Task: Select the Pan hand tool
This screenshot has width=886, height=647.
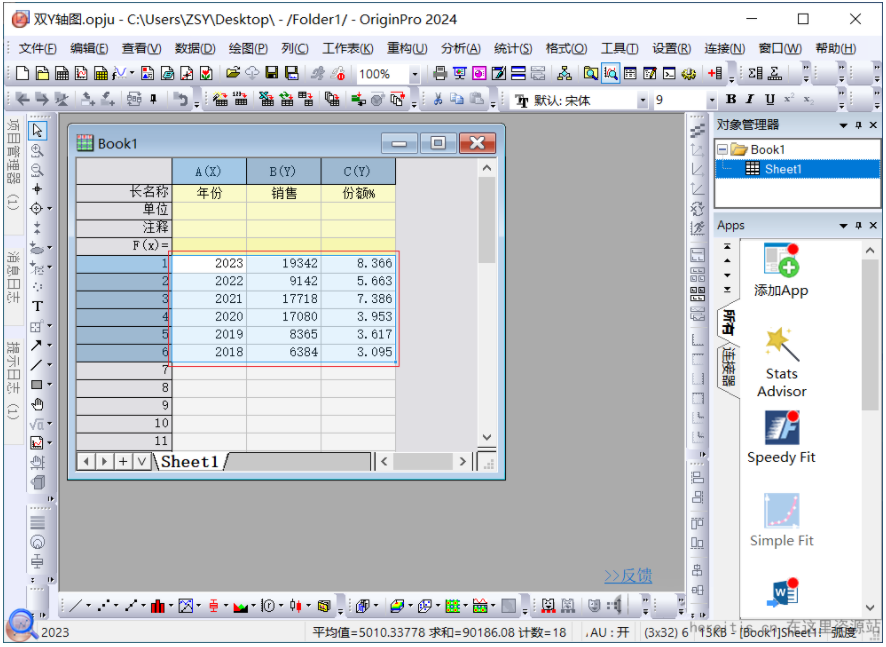Action: pos(37,404)
